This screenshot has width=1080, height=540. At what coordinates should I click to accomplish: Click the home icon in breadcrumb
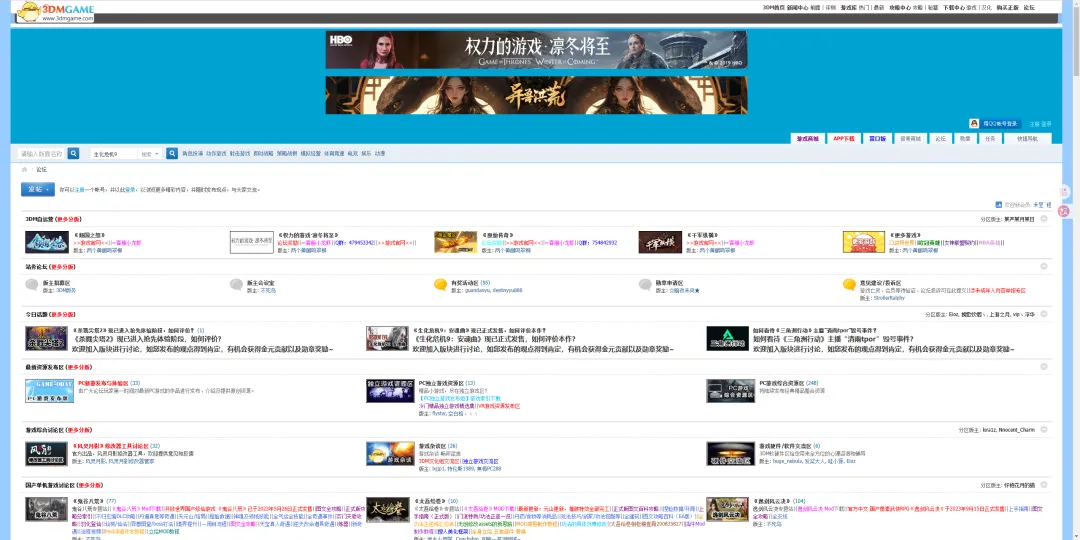coord(24,169)
